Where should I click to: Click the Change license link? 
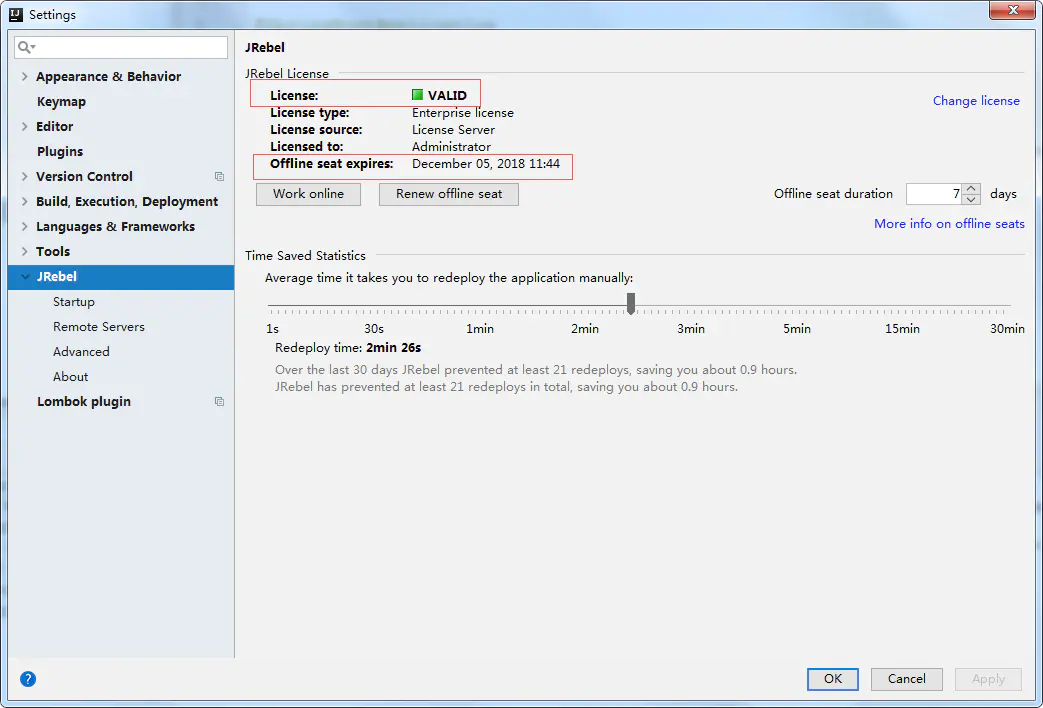[976, 100]
